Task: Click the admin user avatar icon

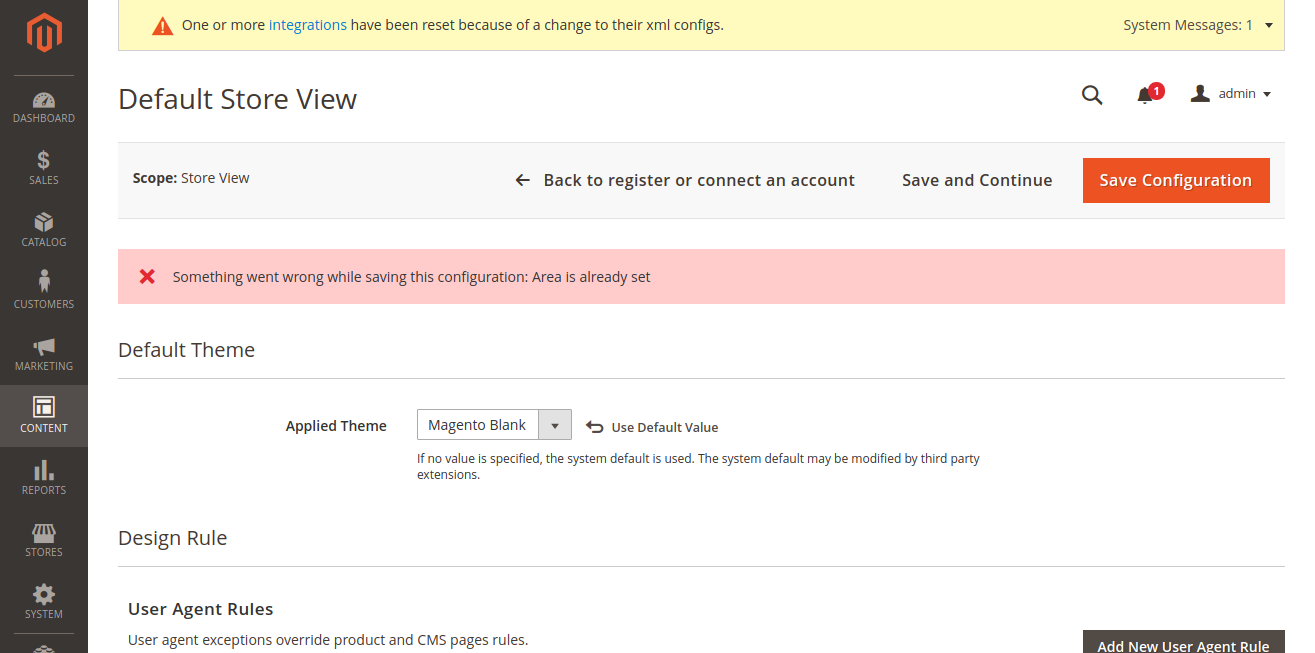Action: tap(1200, 93)
